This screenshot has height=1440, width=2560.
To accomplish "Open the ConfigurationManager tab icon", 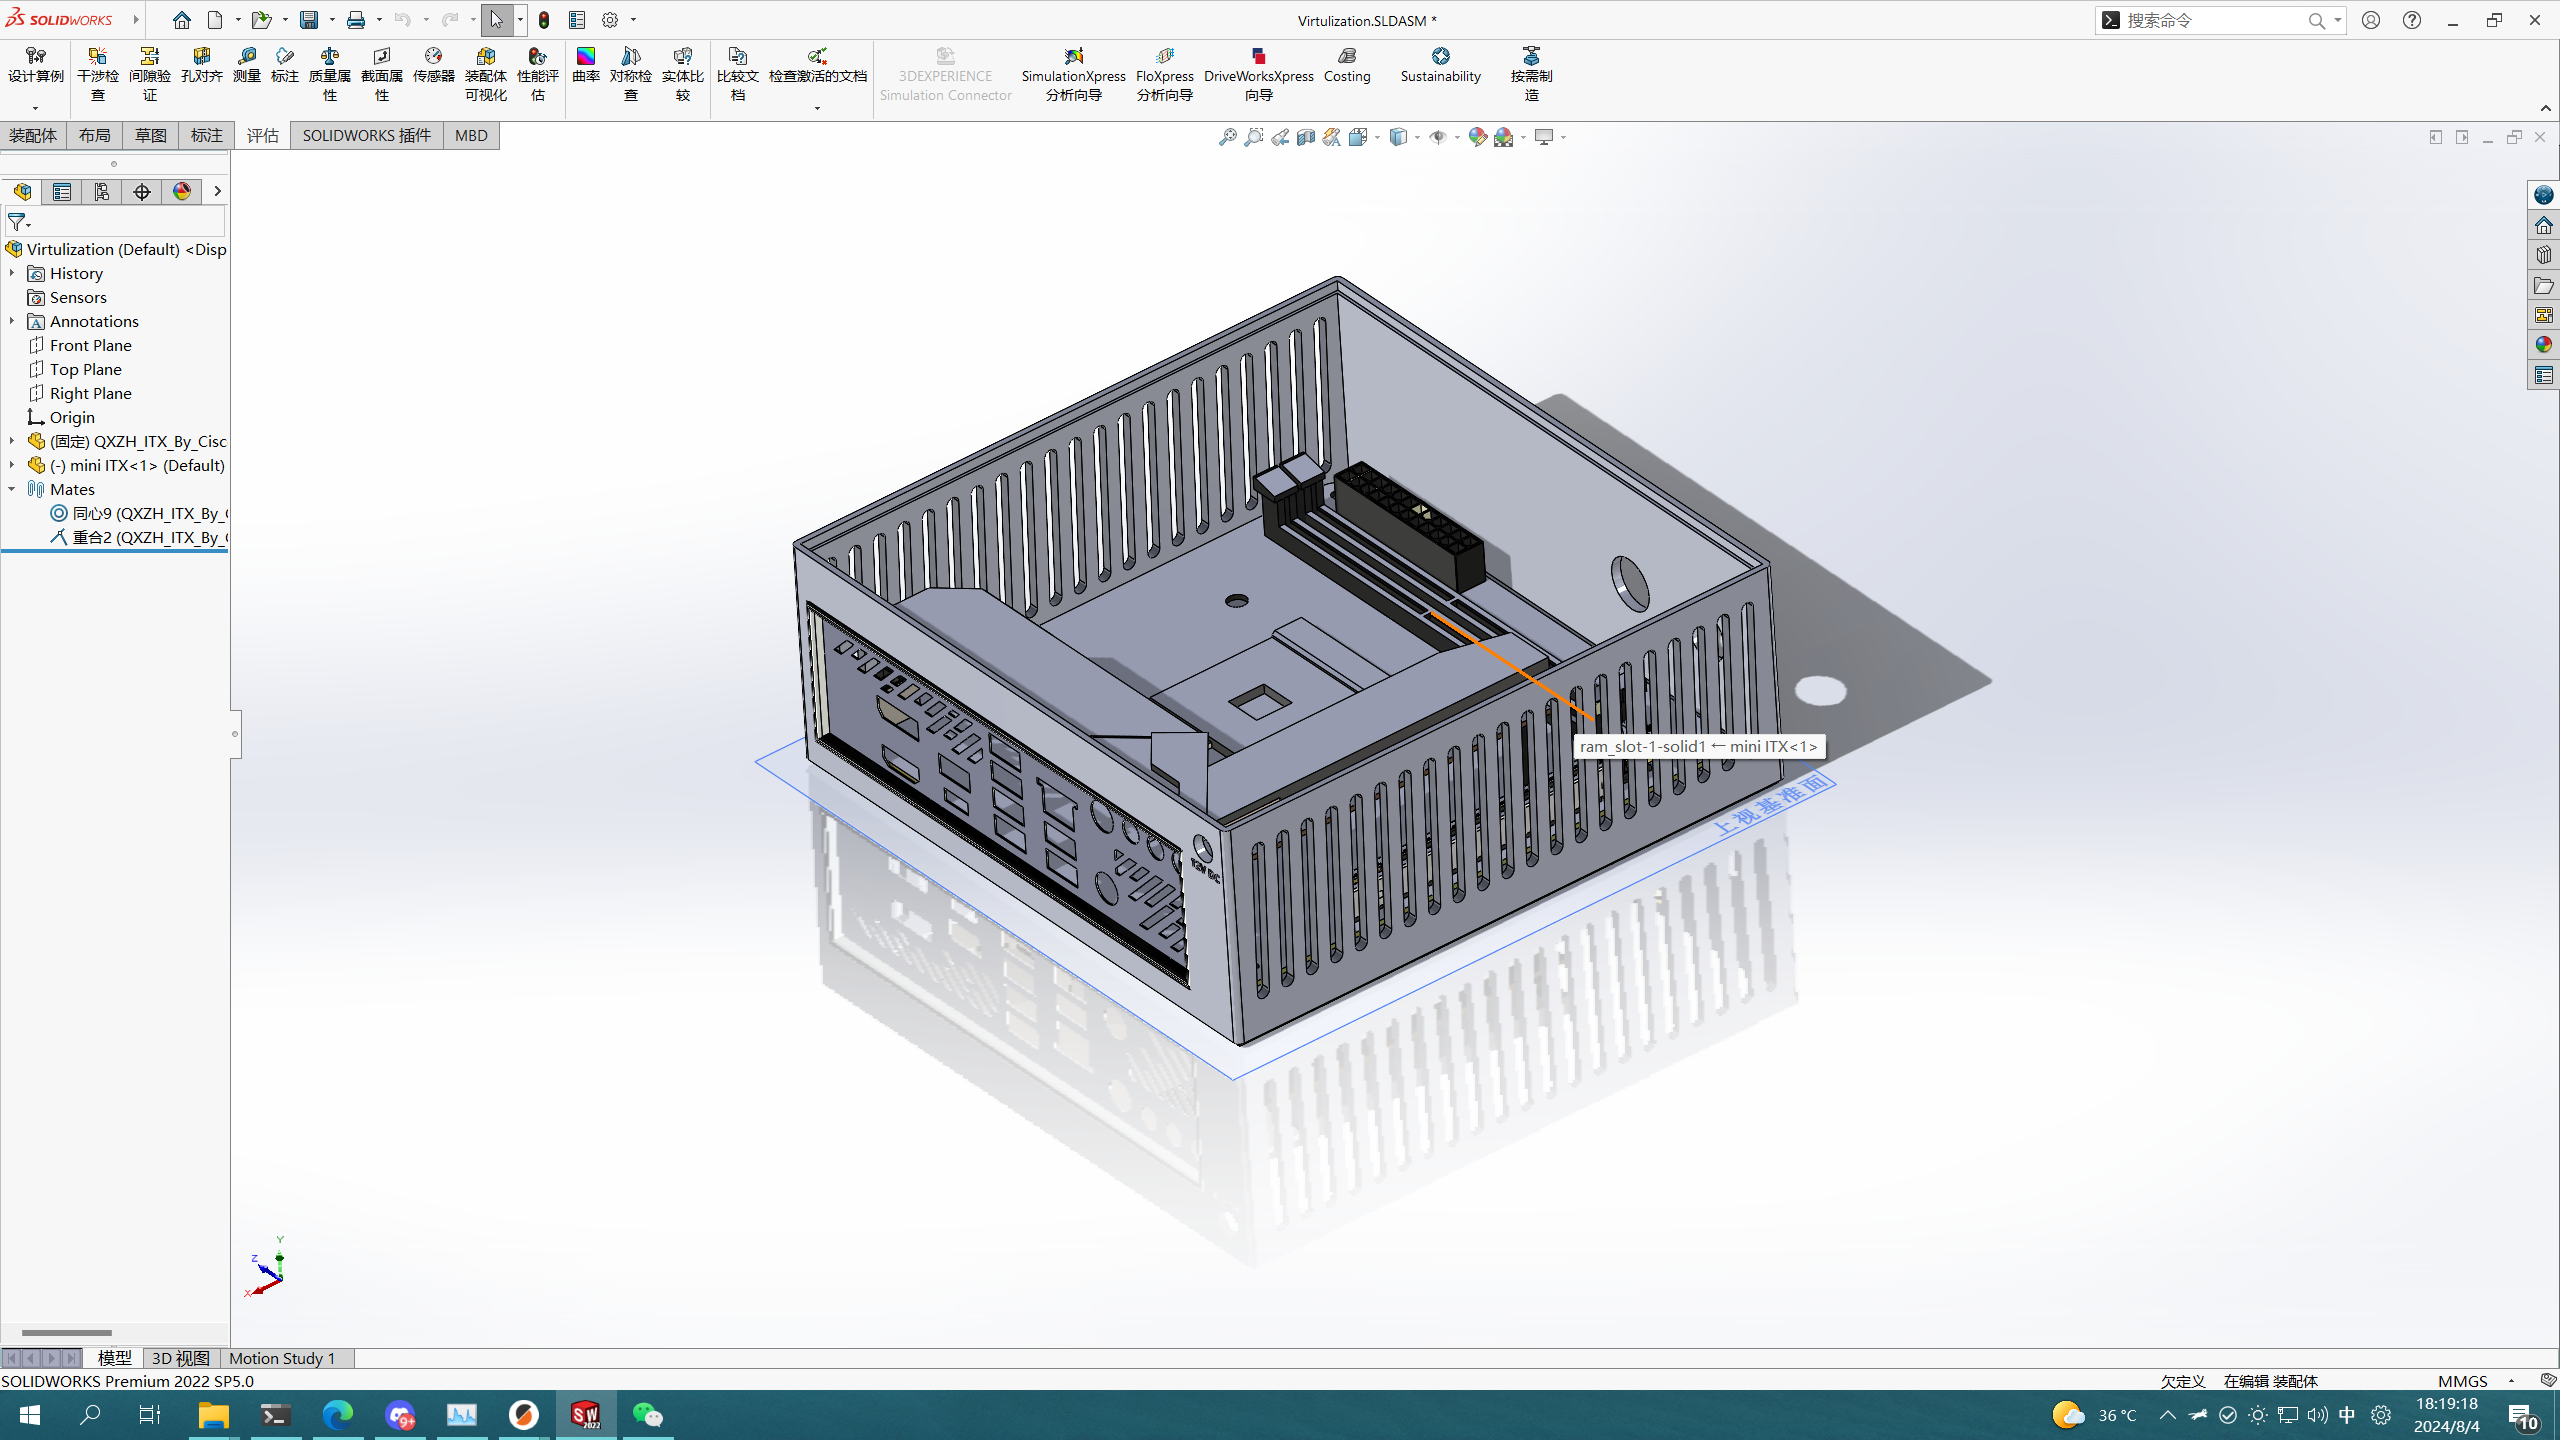I will [102, 191].
